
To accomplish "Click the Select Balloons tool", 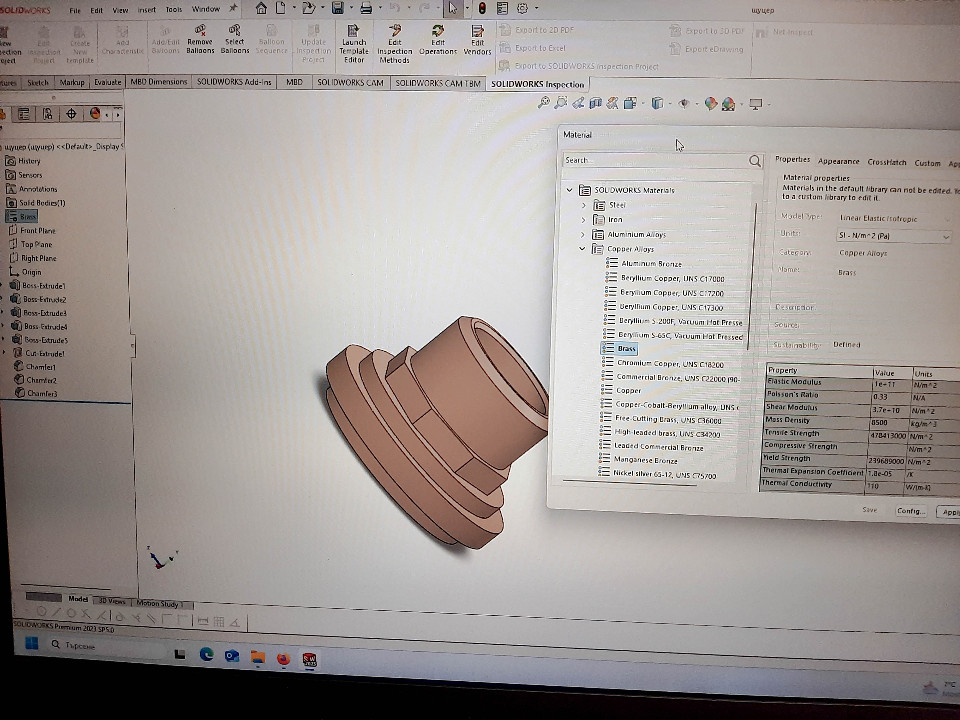I will pyautogui.click(x=234, y=31).
